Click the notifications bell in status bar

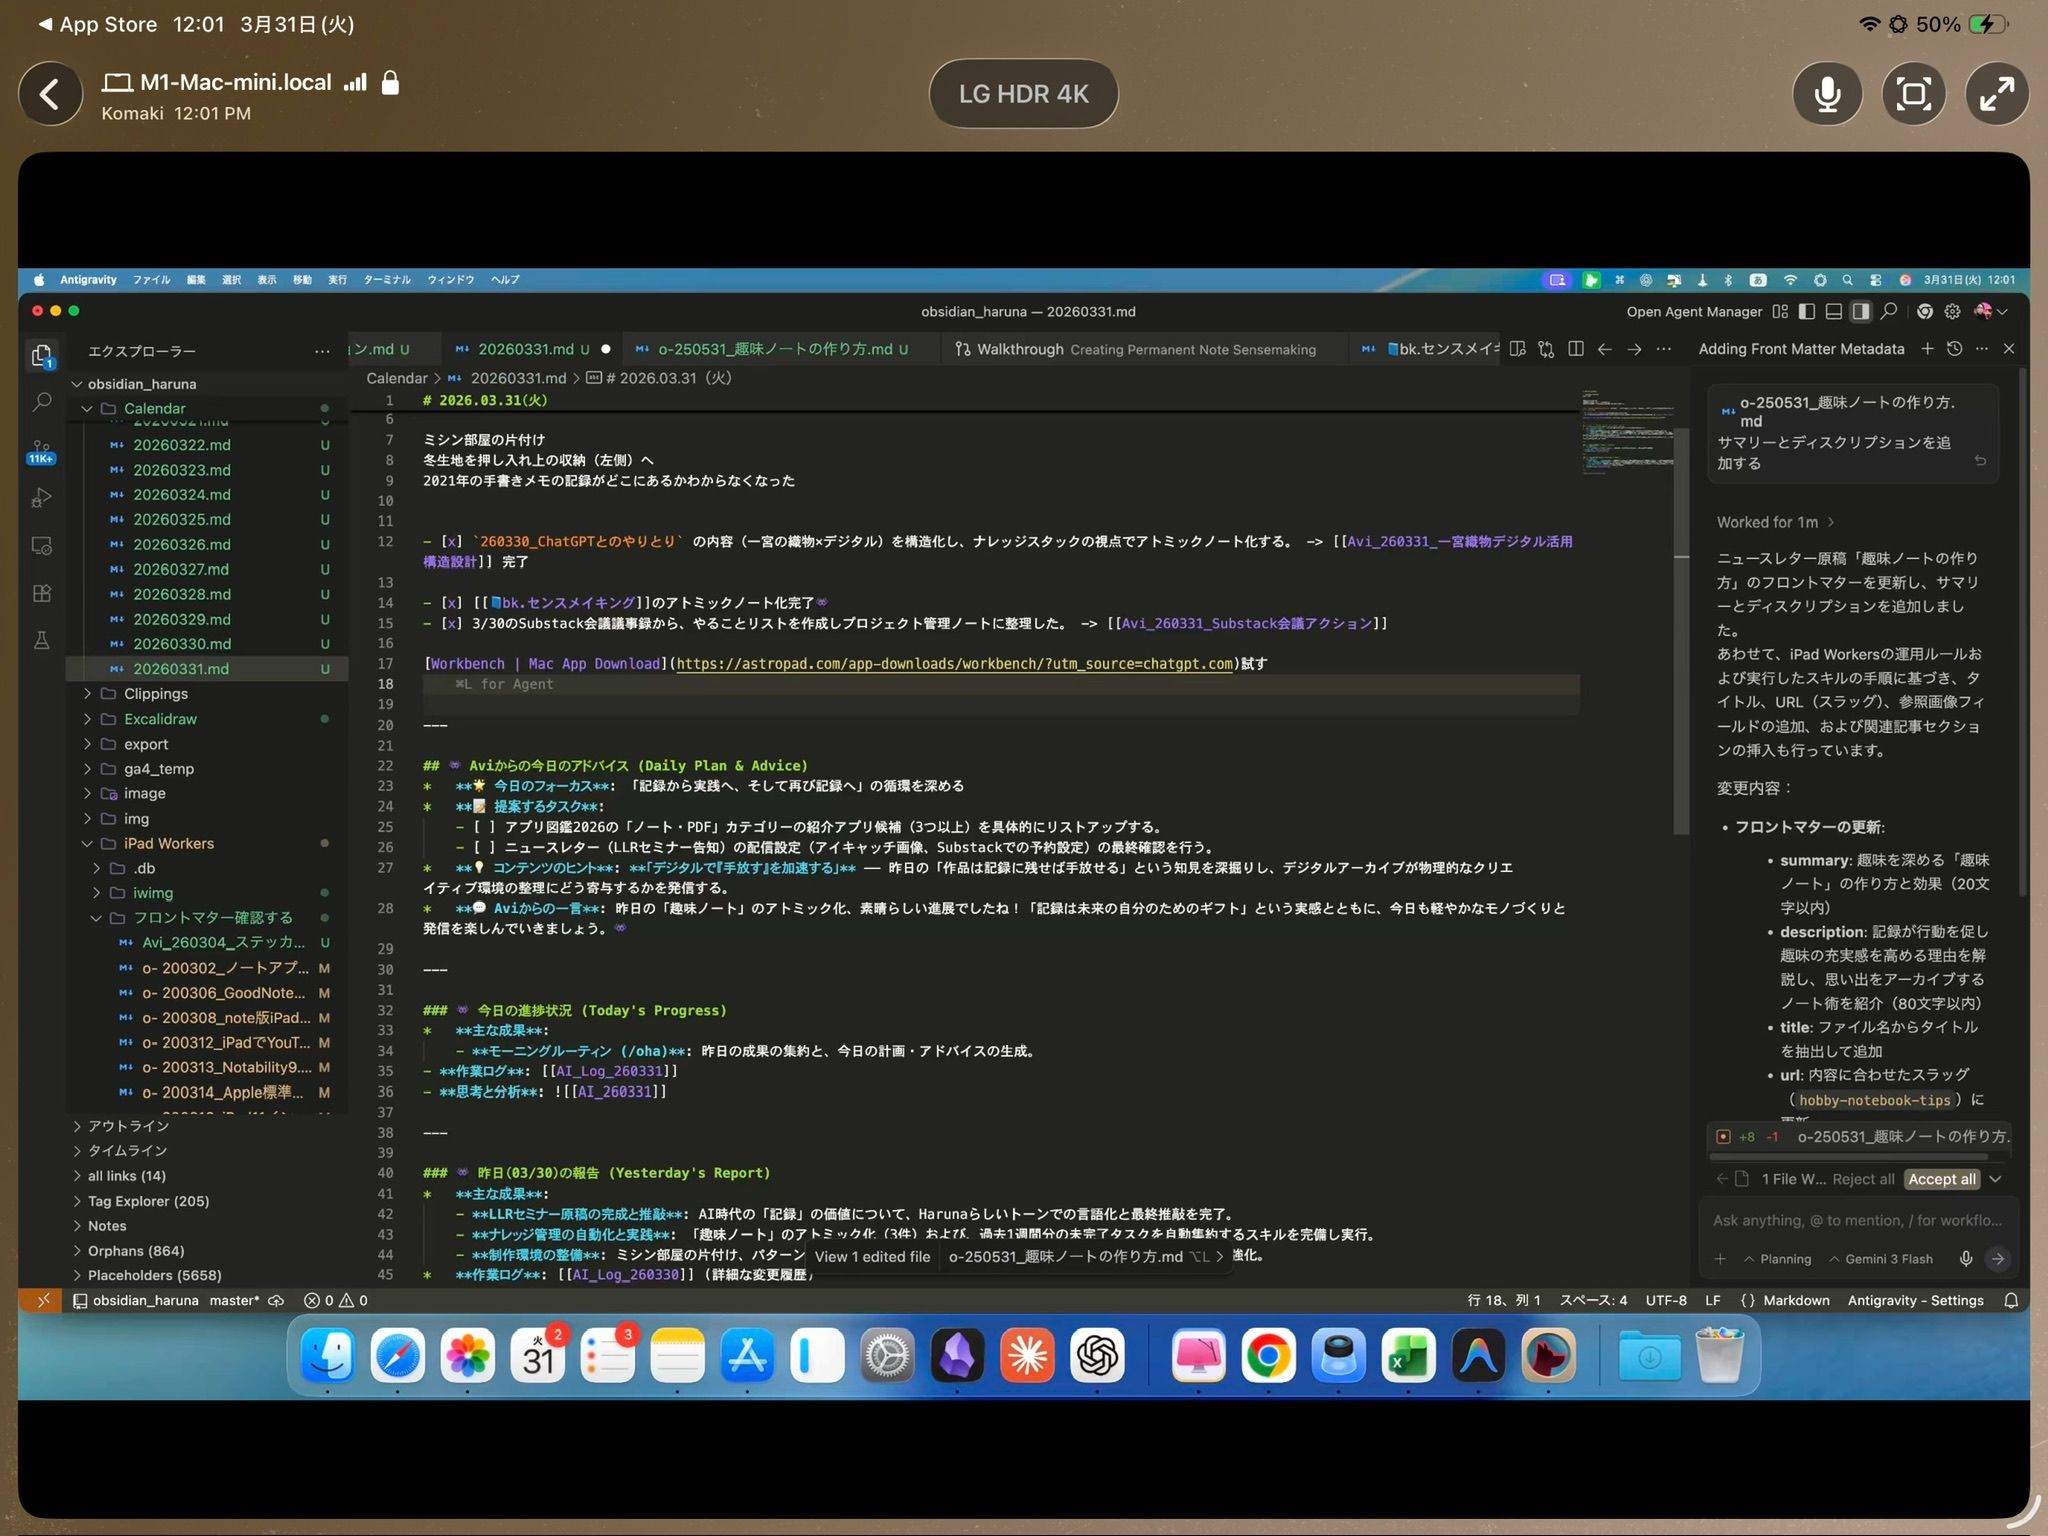click(x=2011, y=1300)
